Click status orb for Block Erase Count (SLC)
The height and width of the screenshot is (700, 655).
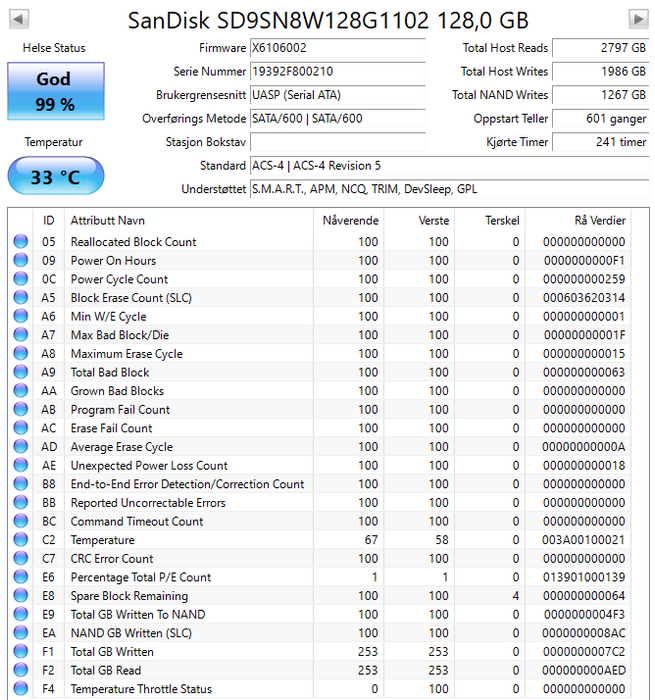(21, 297)
